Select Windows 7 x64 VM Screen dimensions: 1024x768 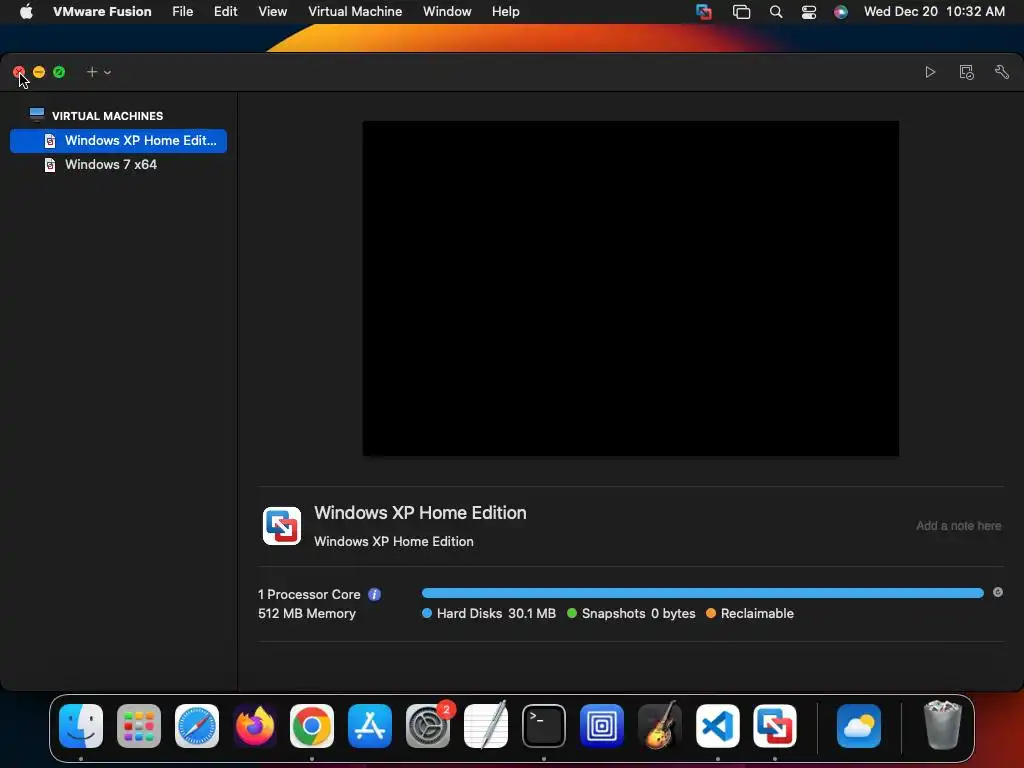click(x=118, y=165)
